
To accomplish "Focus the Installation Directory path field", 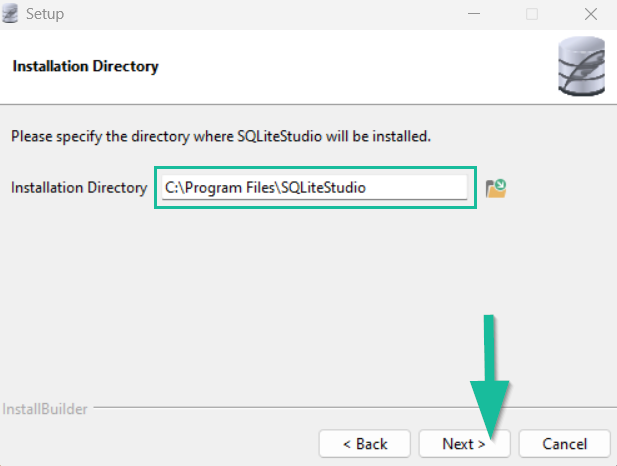I will 315,188.
